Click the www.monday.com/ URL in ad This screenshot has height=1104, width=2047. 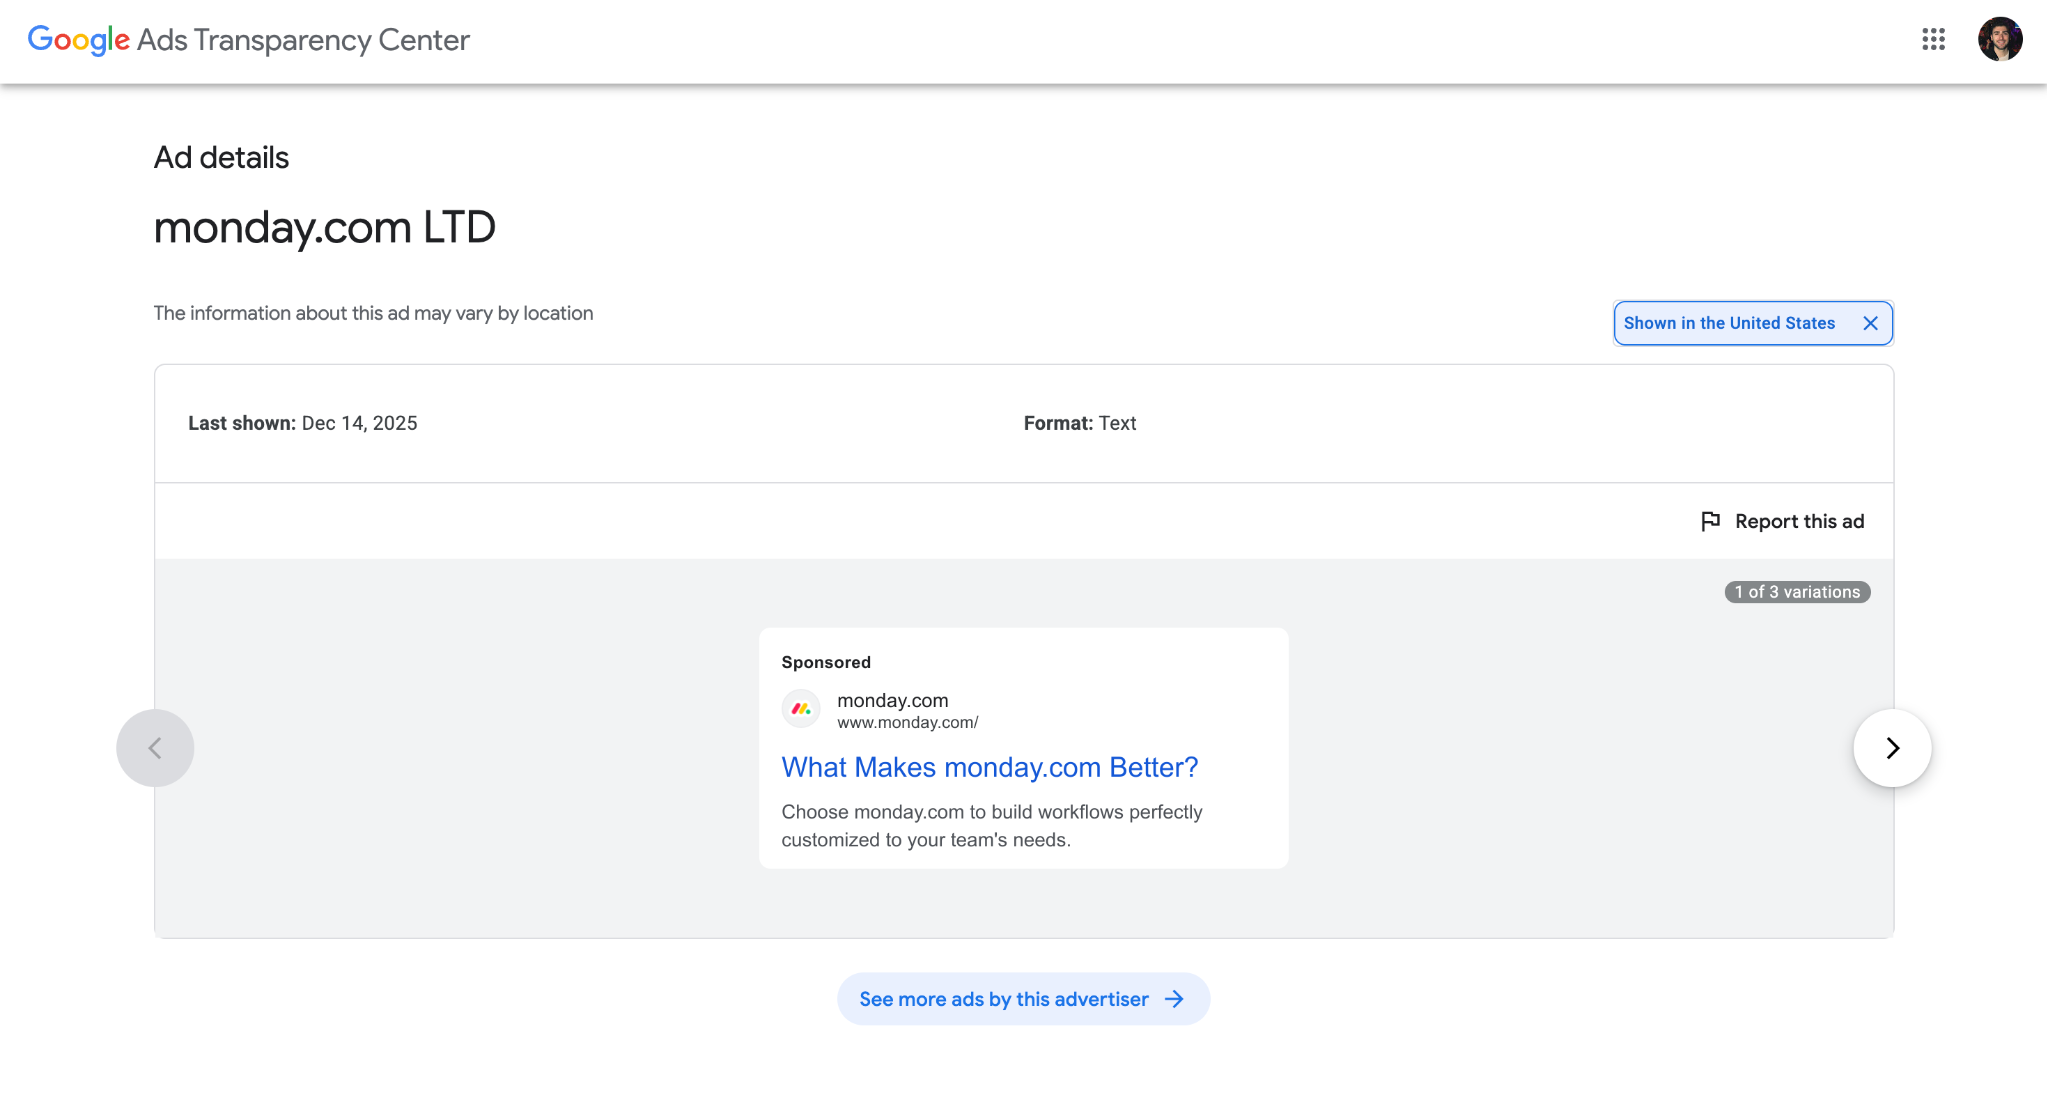(x=907, y=722)
